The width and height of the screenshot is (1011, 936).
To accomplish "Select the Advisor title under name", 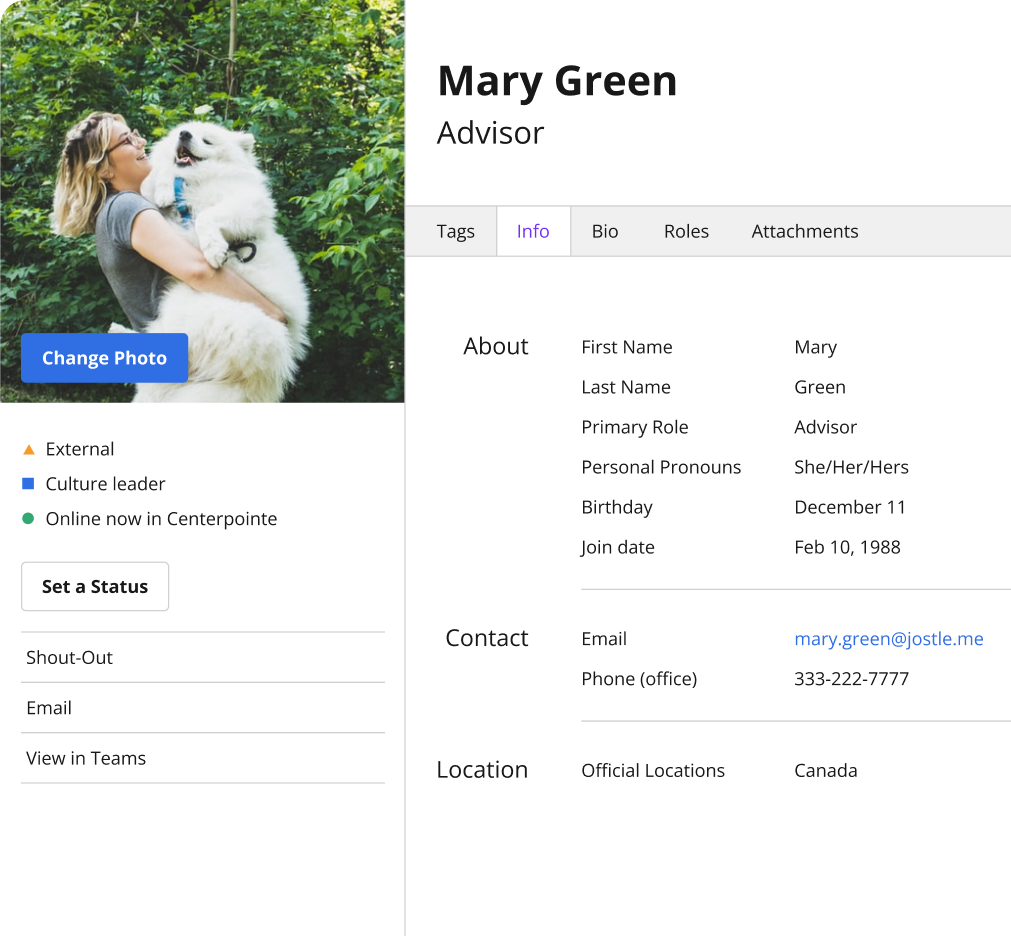I will coord(490,133).
